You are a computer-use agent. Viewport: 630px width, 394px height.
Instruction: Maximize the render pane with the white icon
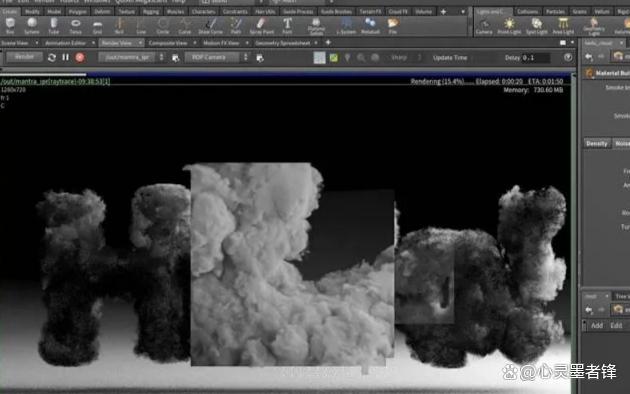click(x=563, y=42)
